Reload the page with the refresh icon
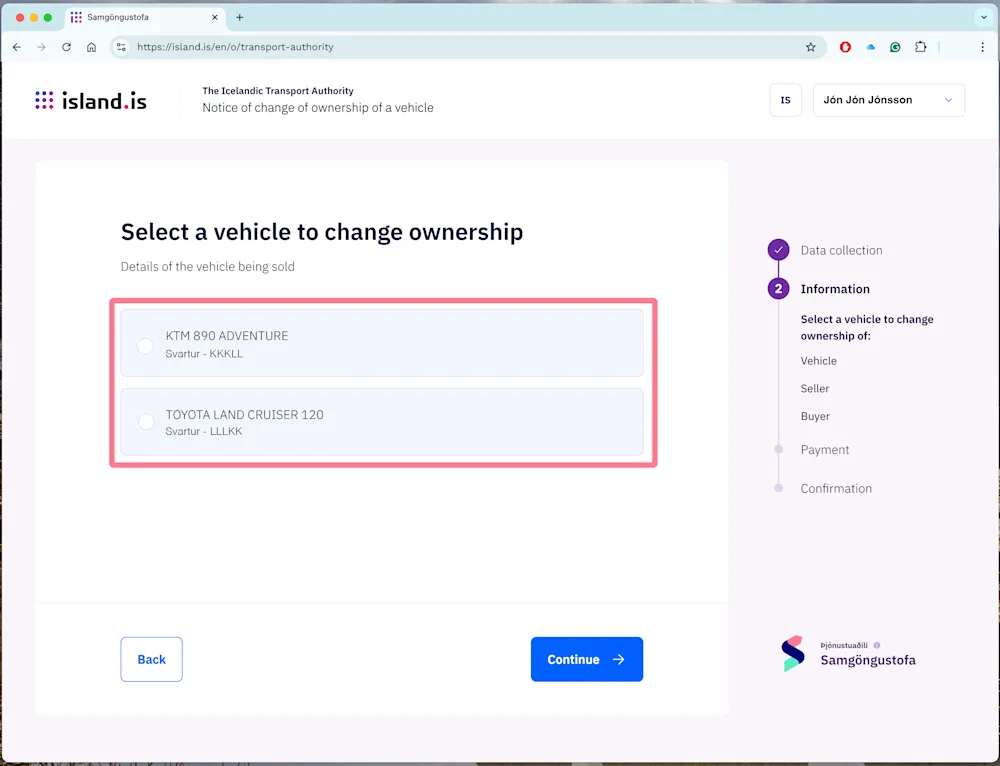Viewport: 1000px width, 766px height. [65, 46]
